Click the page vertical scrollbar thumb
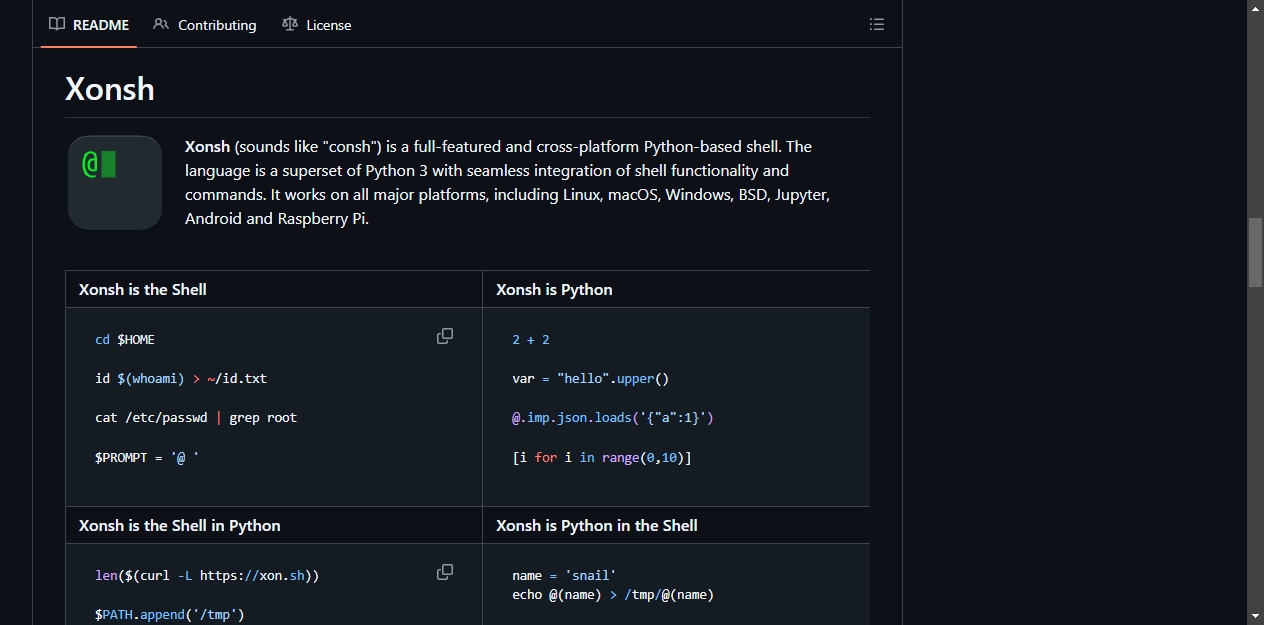This screenshot has height=625, width=1264. (x=1255, y=252)
